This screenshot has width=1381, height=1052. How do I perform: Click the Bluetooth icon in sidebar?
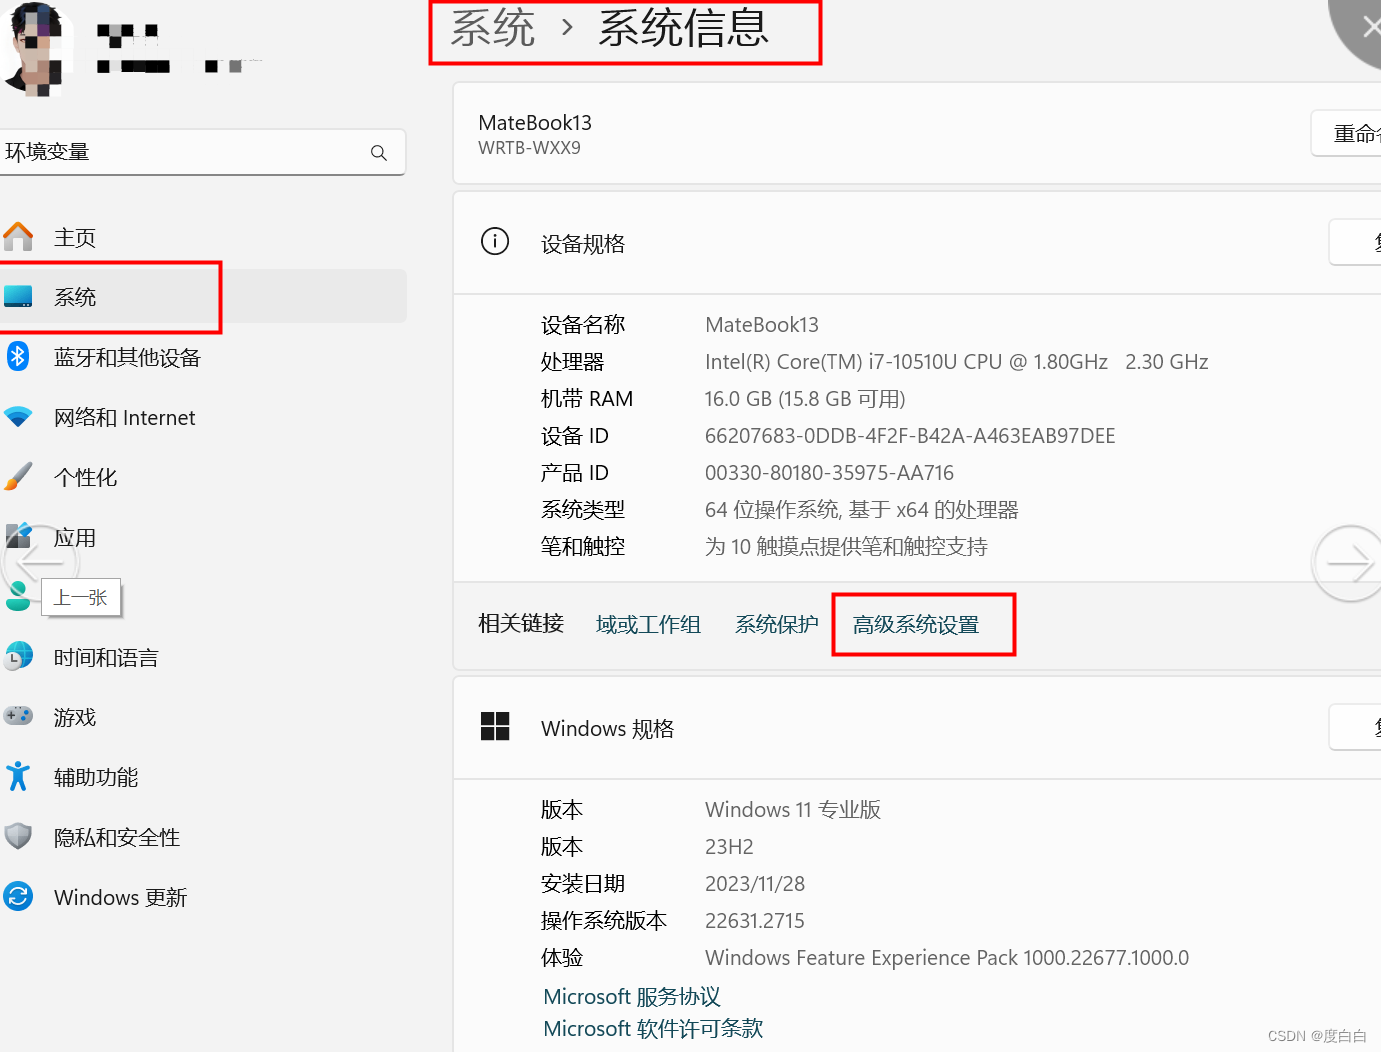click(x=18, y=356)
